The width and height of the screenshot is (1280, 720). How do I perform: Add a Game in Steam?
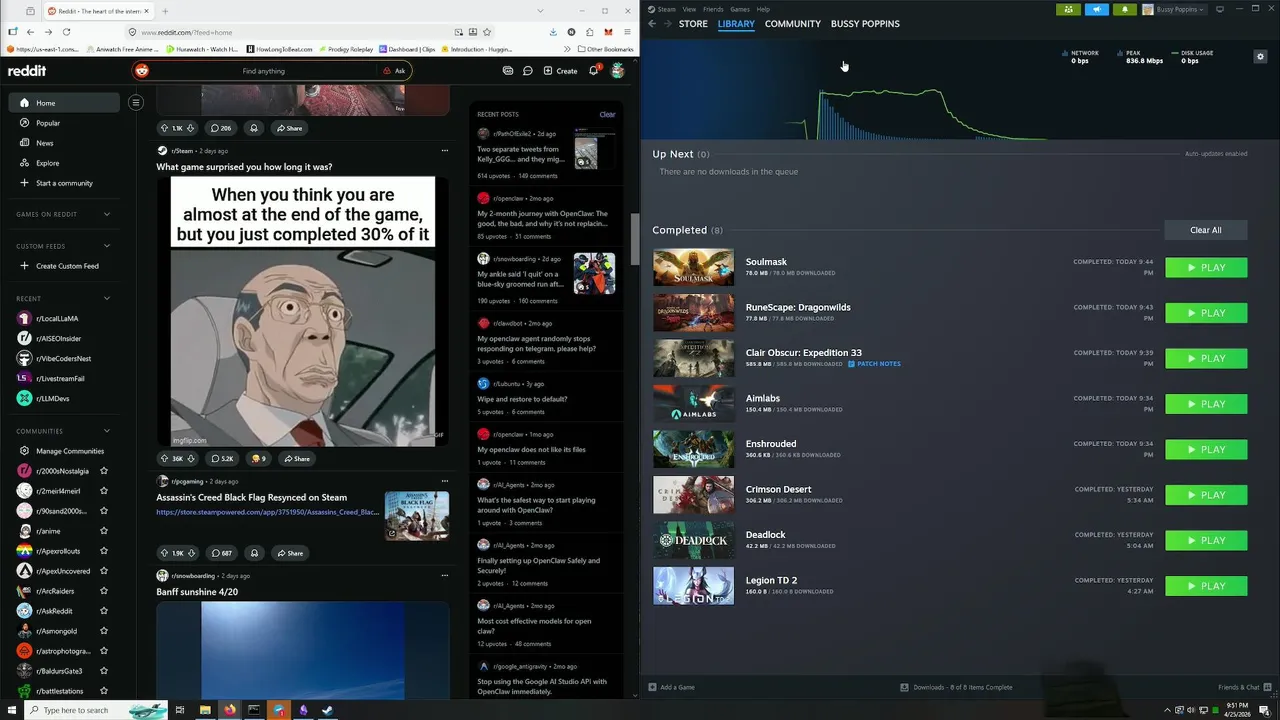pyautogui.click(x=671, y=687)
